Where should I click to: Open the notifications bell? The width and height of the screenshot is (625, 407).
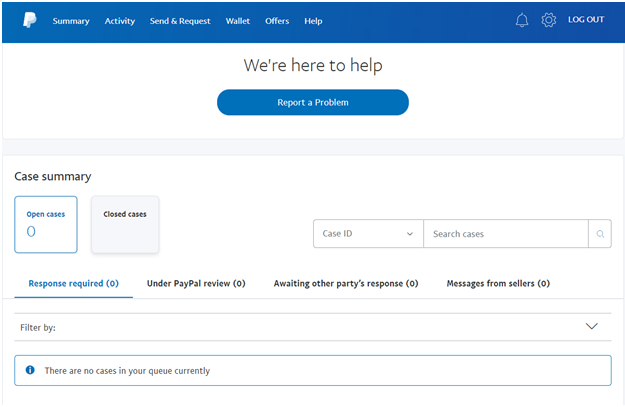522,20
